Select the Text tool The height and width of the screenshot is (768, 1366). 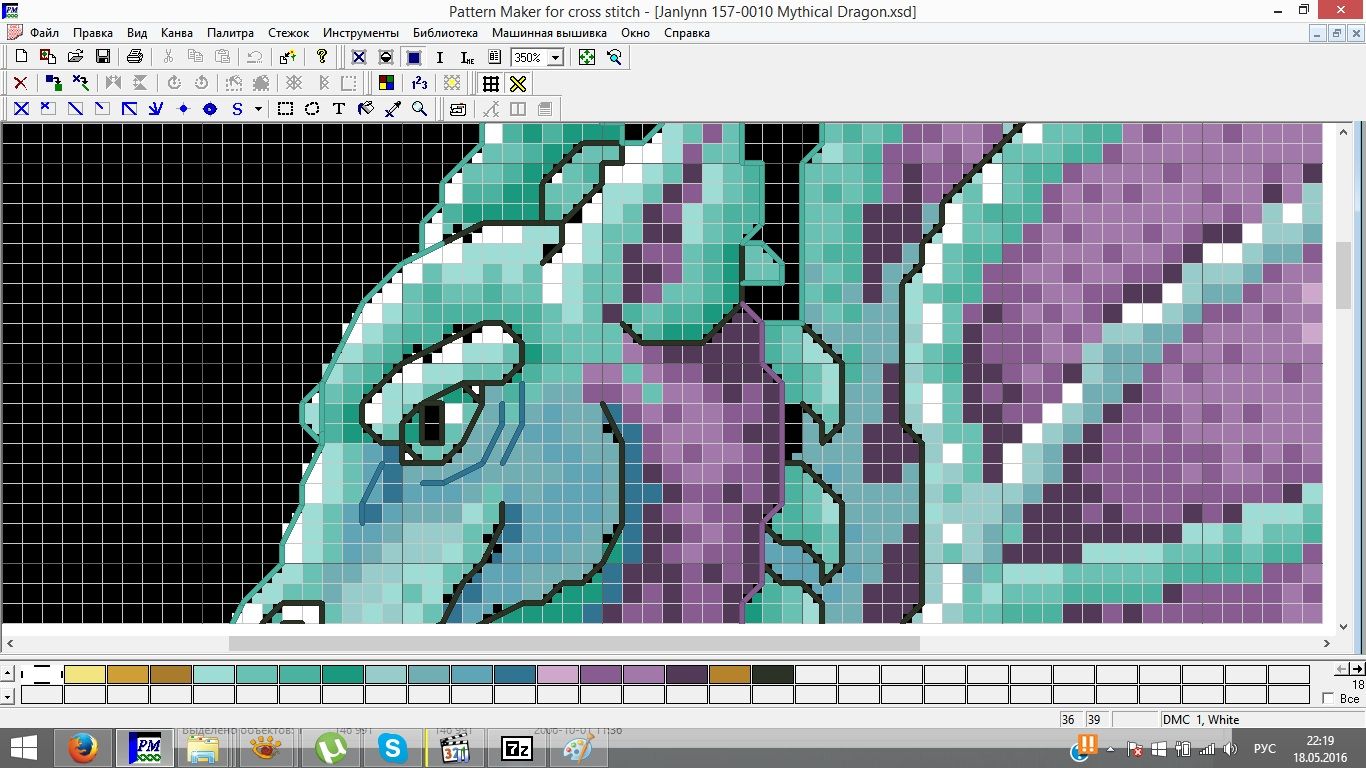point(339,109)
